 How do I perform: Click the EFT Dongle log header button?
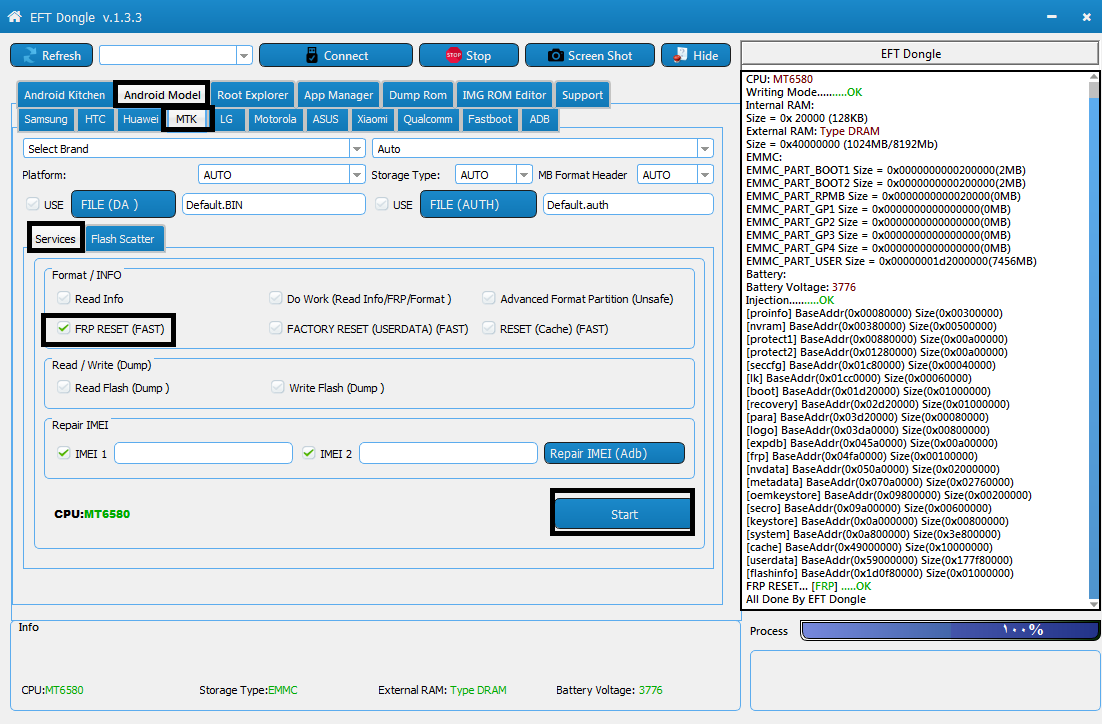(x=919, y=53)
